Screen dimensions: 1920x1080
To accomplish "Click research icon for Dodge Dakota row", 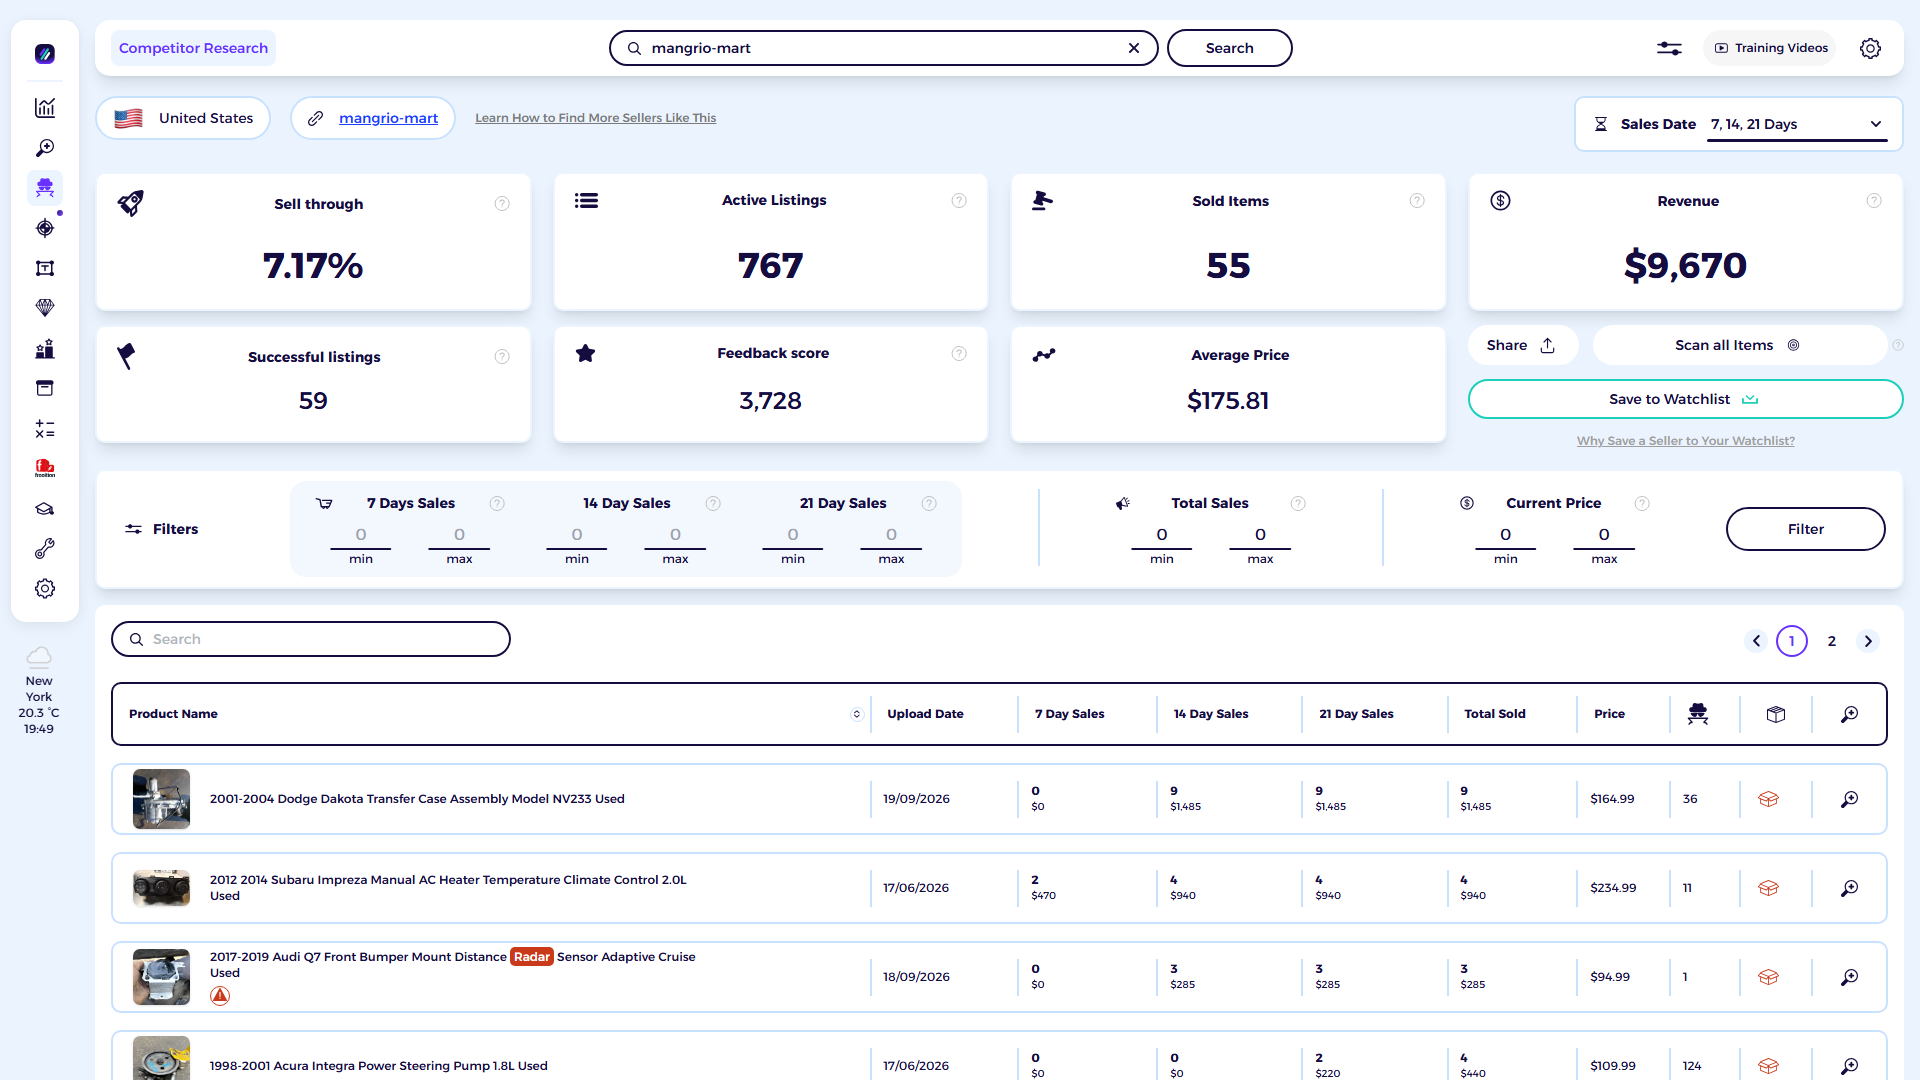I will click(1850, 799).
